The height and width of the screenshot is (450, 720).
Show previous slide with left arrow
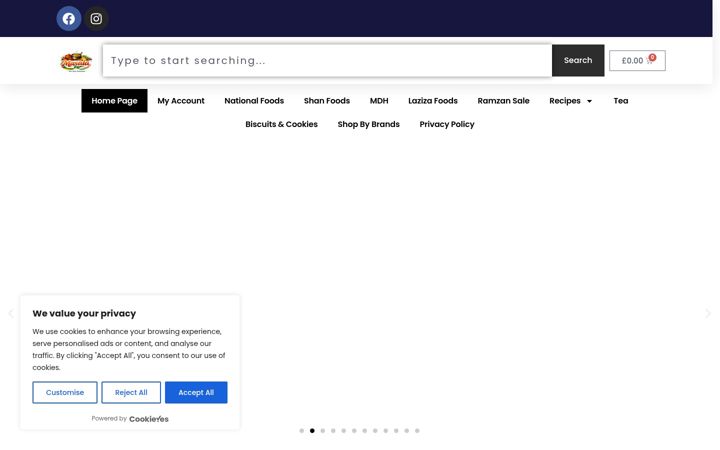pos(11,314)
